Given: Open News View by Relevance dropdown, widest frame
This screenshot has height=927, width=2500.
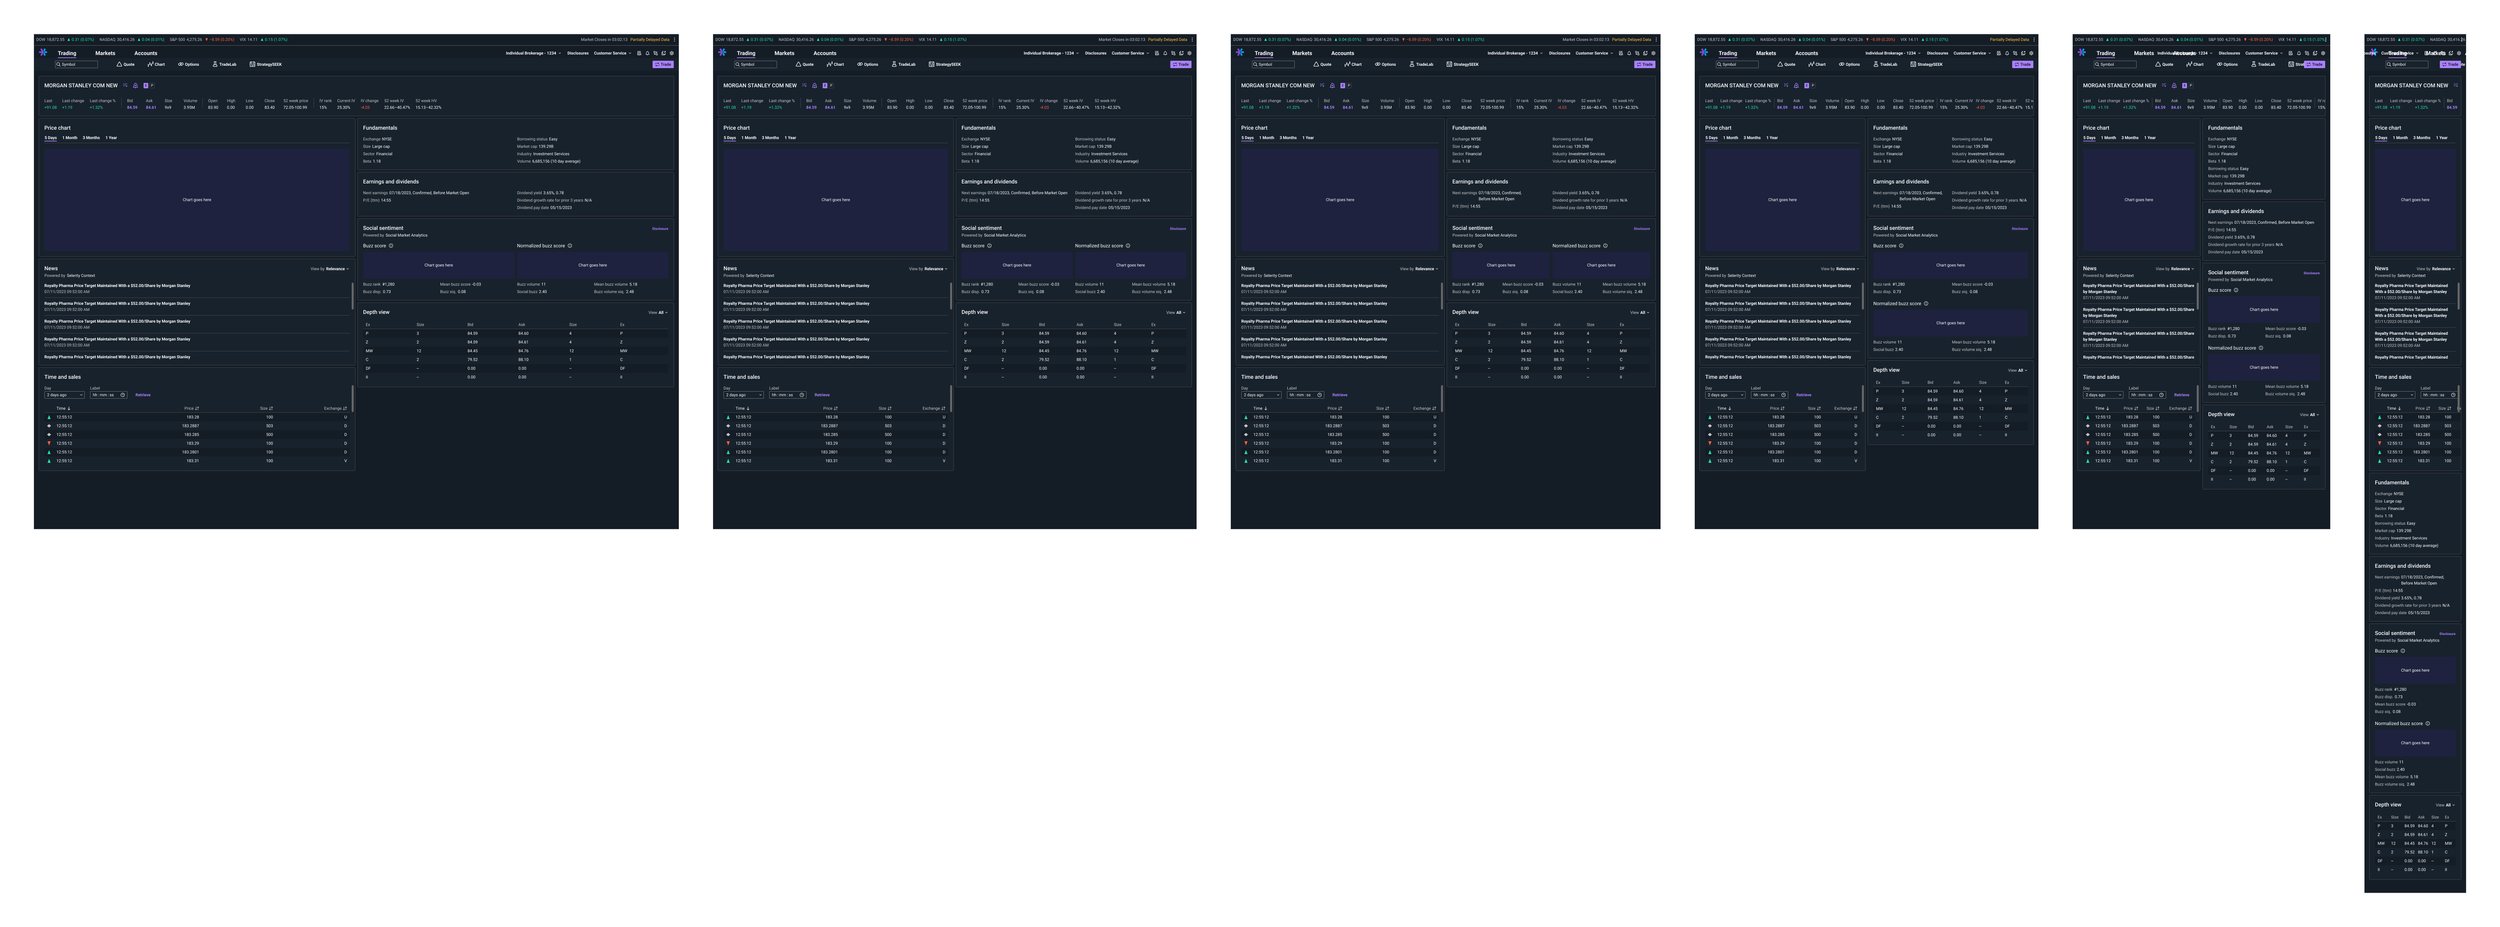Looking at the screenshot, I should click(329, 269).
